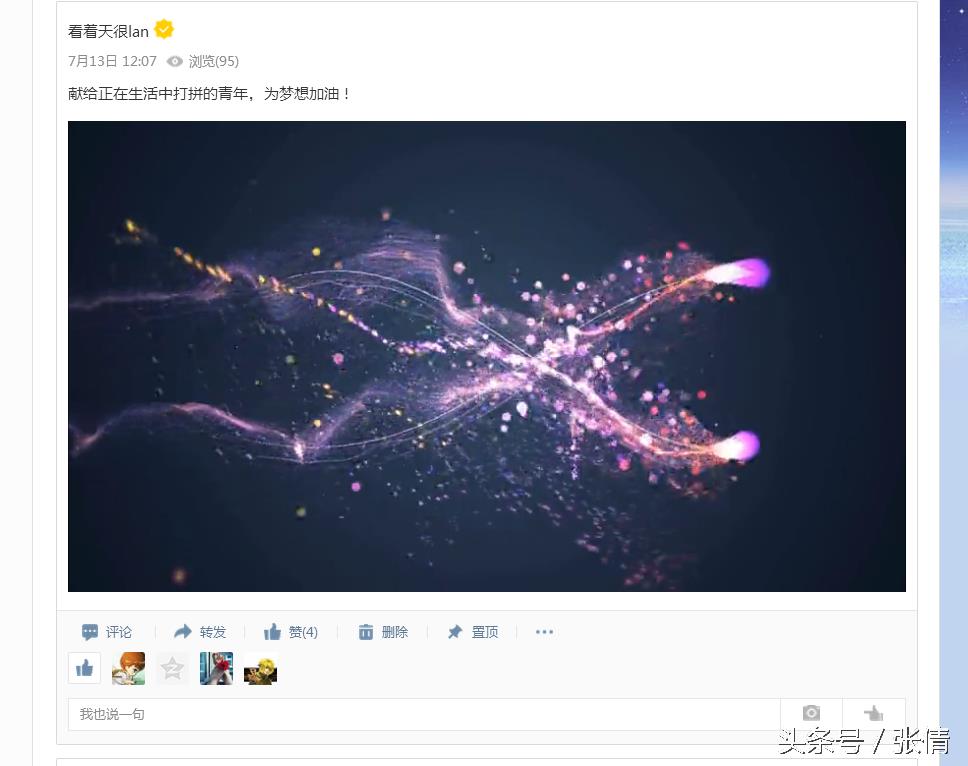The width and height of the screenshot is (968, 766).
Task: Click the yellow verified badge icon
Action: point(164,29)
